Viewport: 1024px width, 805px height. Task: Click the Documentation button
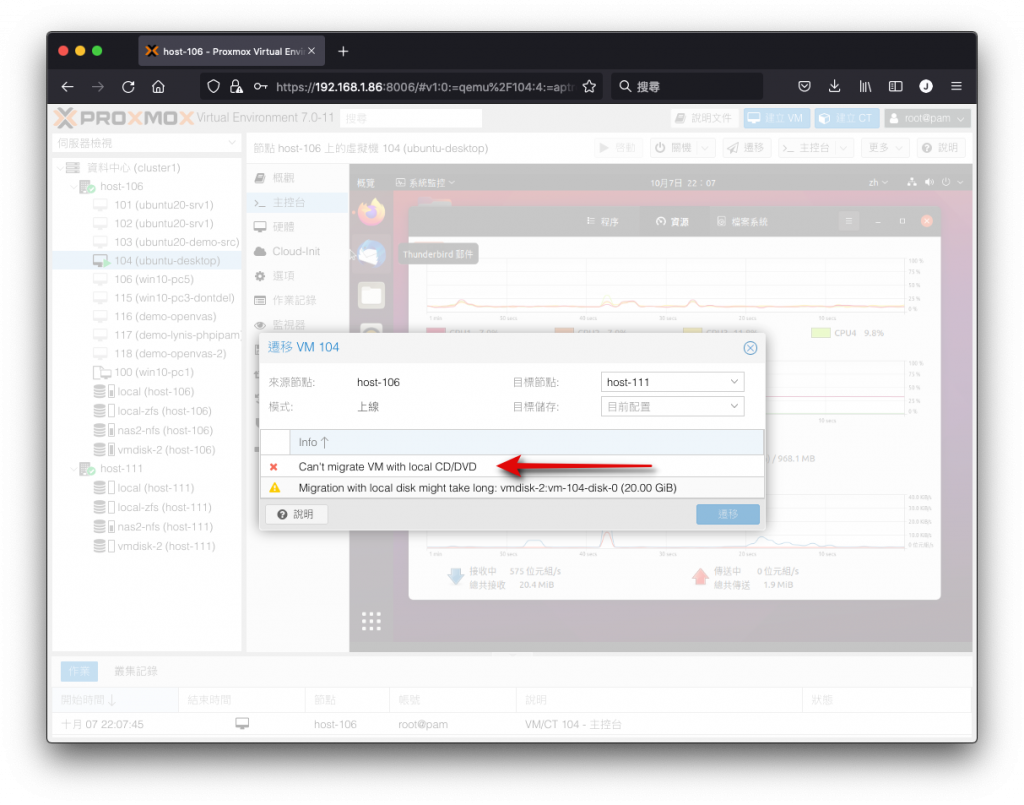pos(704,118)
